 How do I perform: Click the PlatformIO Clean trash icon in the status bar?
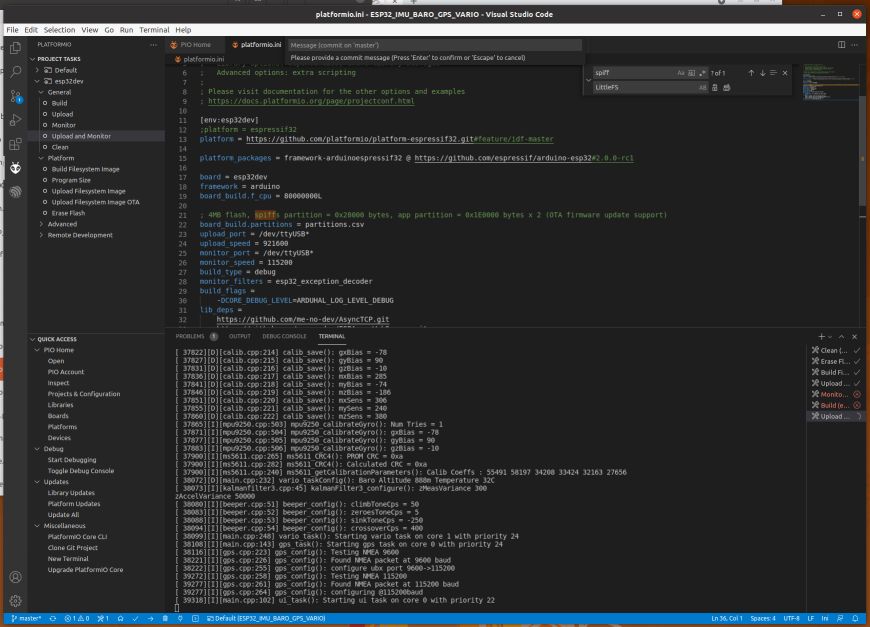click(165, 618)
